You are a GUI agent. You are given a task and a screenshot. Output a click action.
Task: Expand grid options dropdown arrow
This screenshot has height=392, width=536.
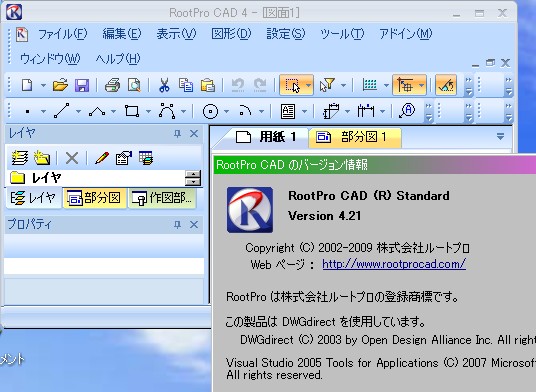(386, 85)
